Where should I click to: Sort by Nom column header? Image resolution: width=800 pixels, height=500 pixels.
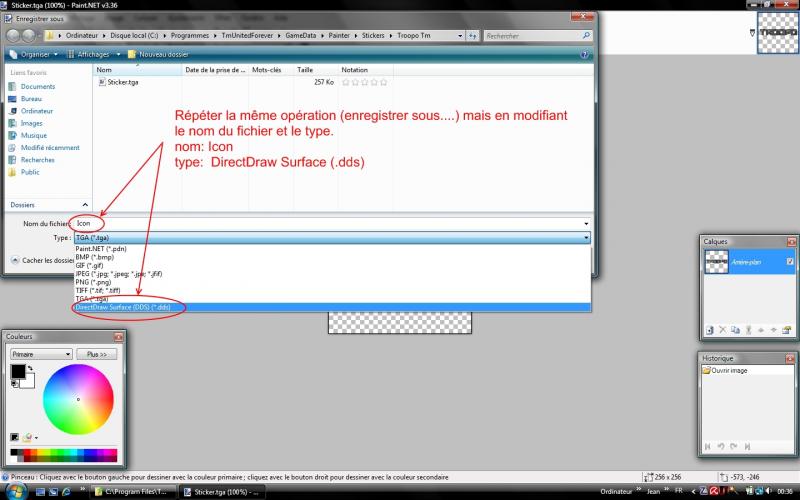click(x=137, y=70)
